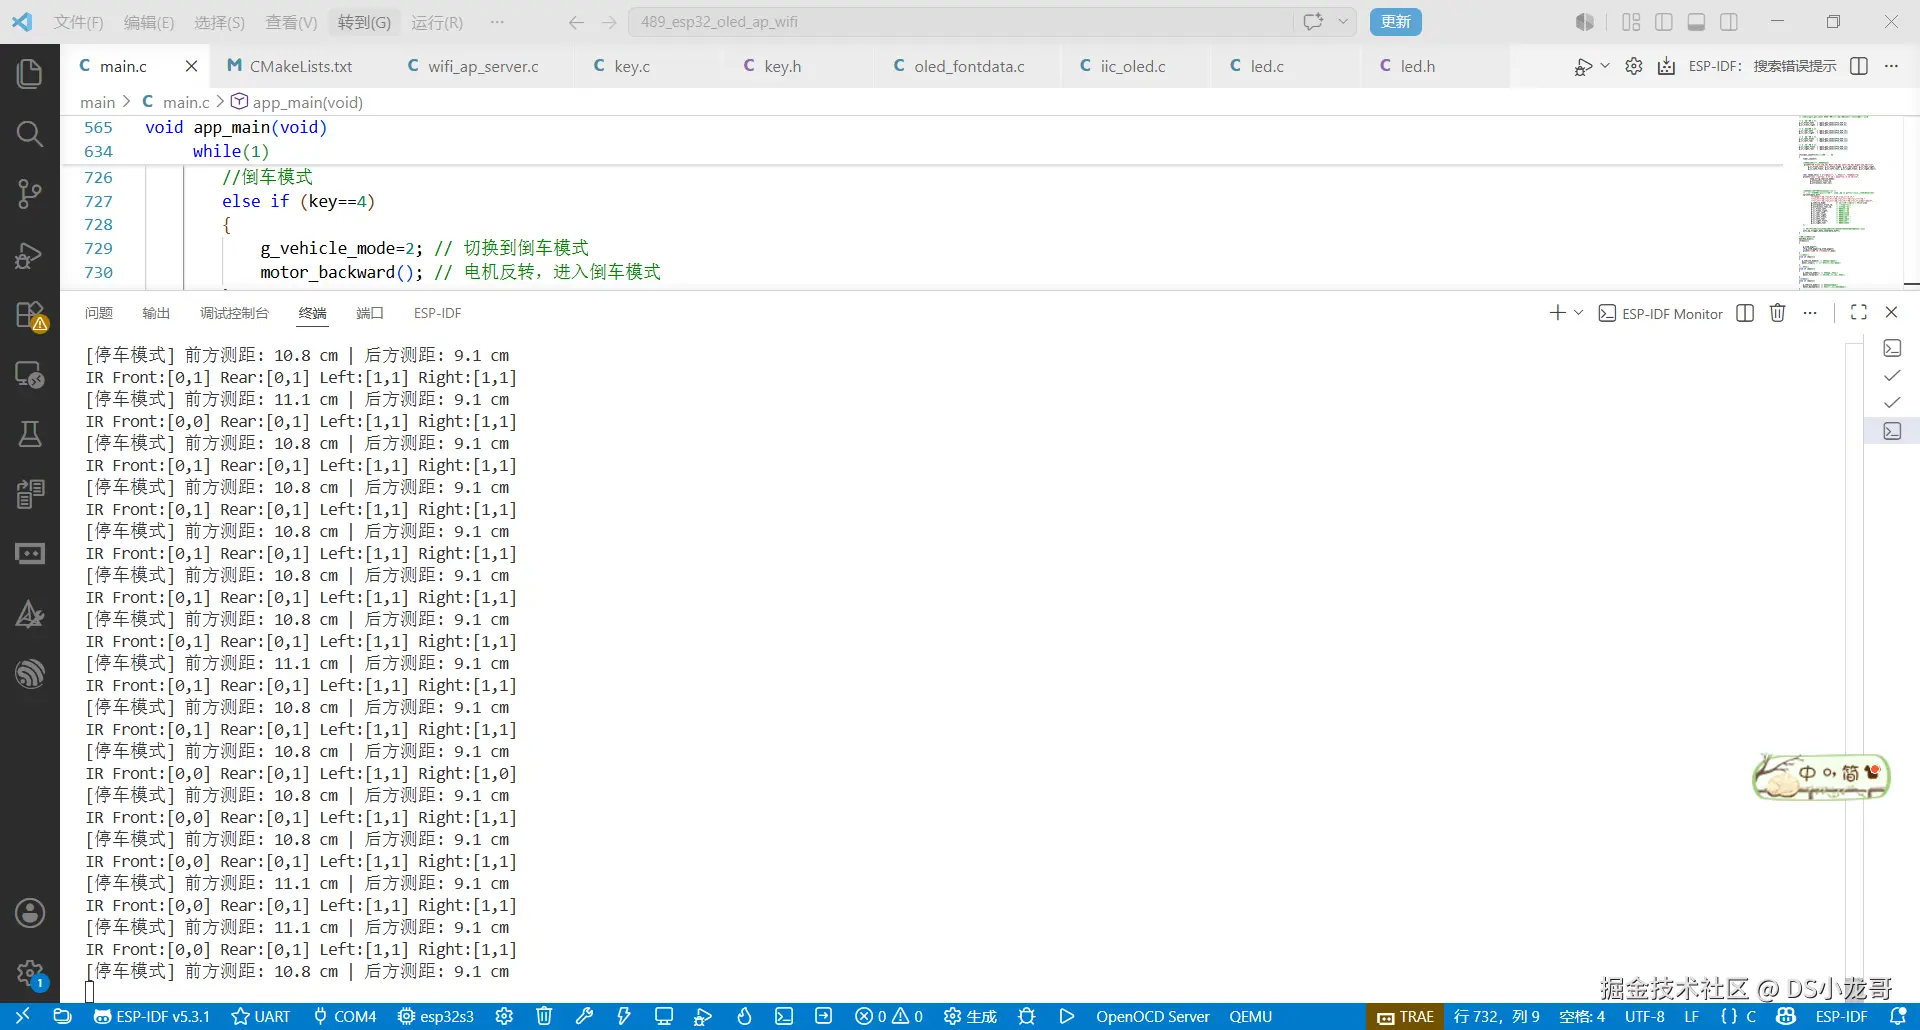Open the Testing flask view

[x=30, y=433]
